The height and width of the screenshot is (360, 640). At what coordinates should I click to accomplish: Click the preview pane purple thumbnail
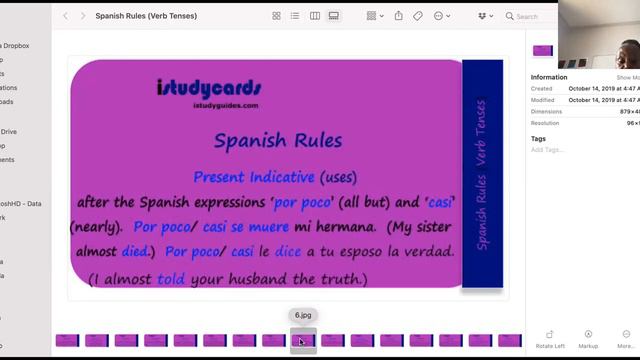pyautogui.click(x=543, y=51)
